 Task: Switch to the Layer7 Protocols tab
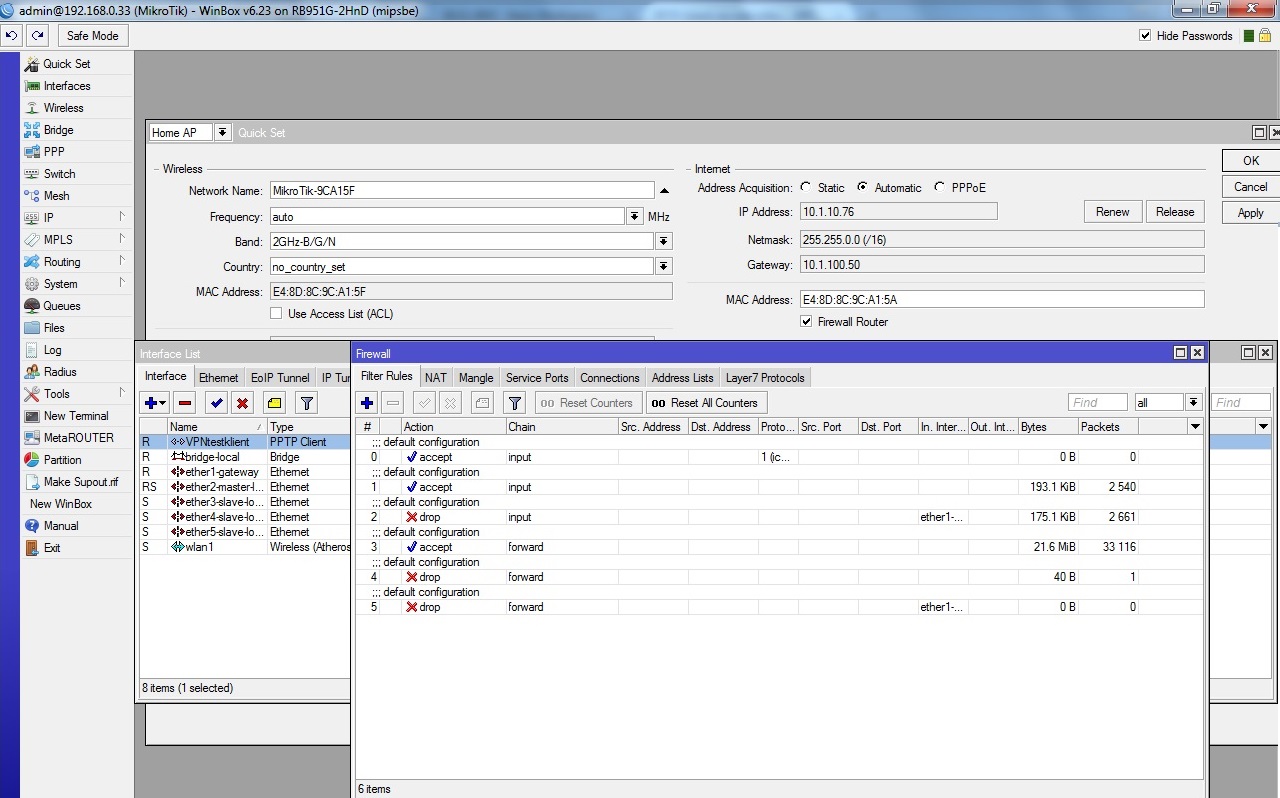click(765, 377)
